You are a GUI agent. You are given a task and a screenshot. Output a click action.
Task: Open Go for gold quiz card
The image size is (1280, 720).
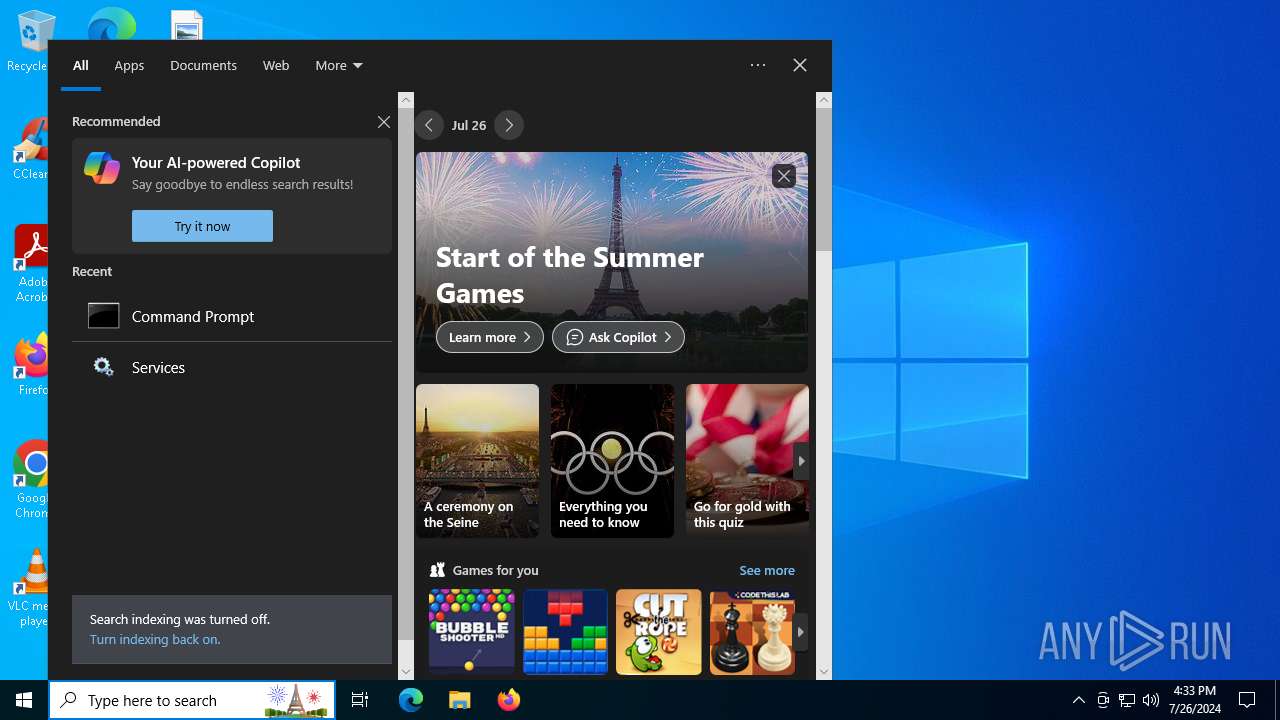(747, 461)
